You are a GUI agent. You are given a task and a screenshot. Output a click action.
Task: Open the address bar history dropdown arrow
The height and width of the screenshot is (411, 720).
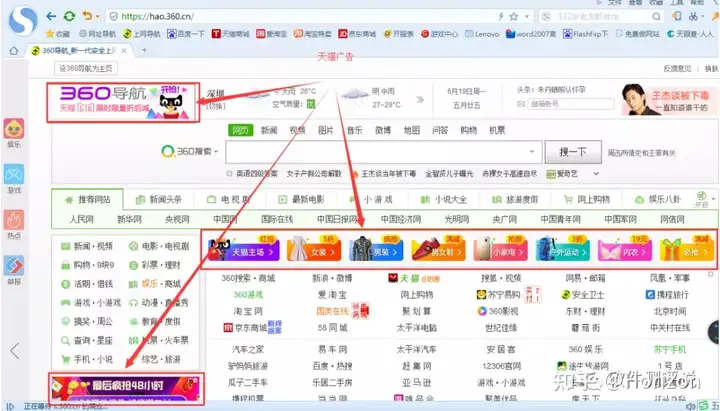[x=526, y=17]
